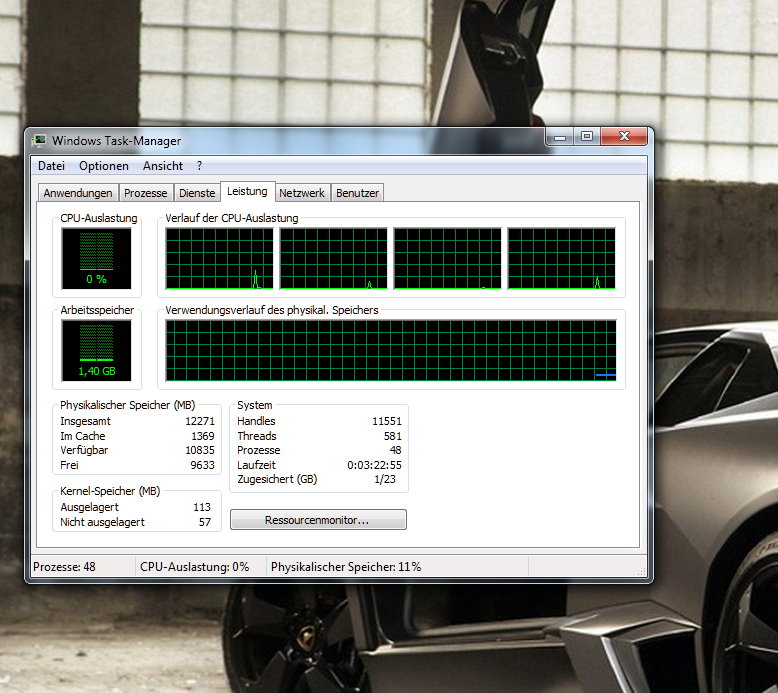This screenshot has height=693, width=778.
Task: Click the CPU-Auslastung 0 % gauge
Action: coord(96,258)
